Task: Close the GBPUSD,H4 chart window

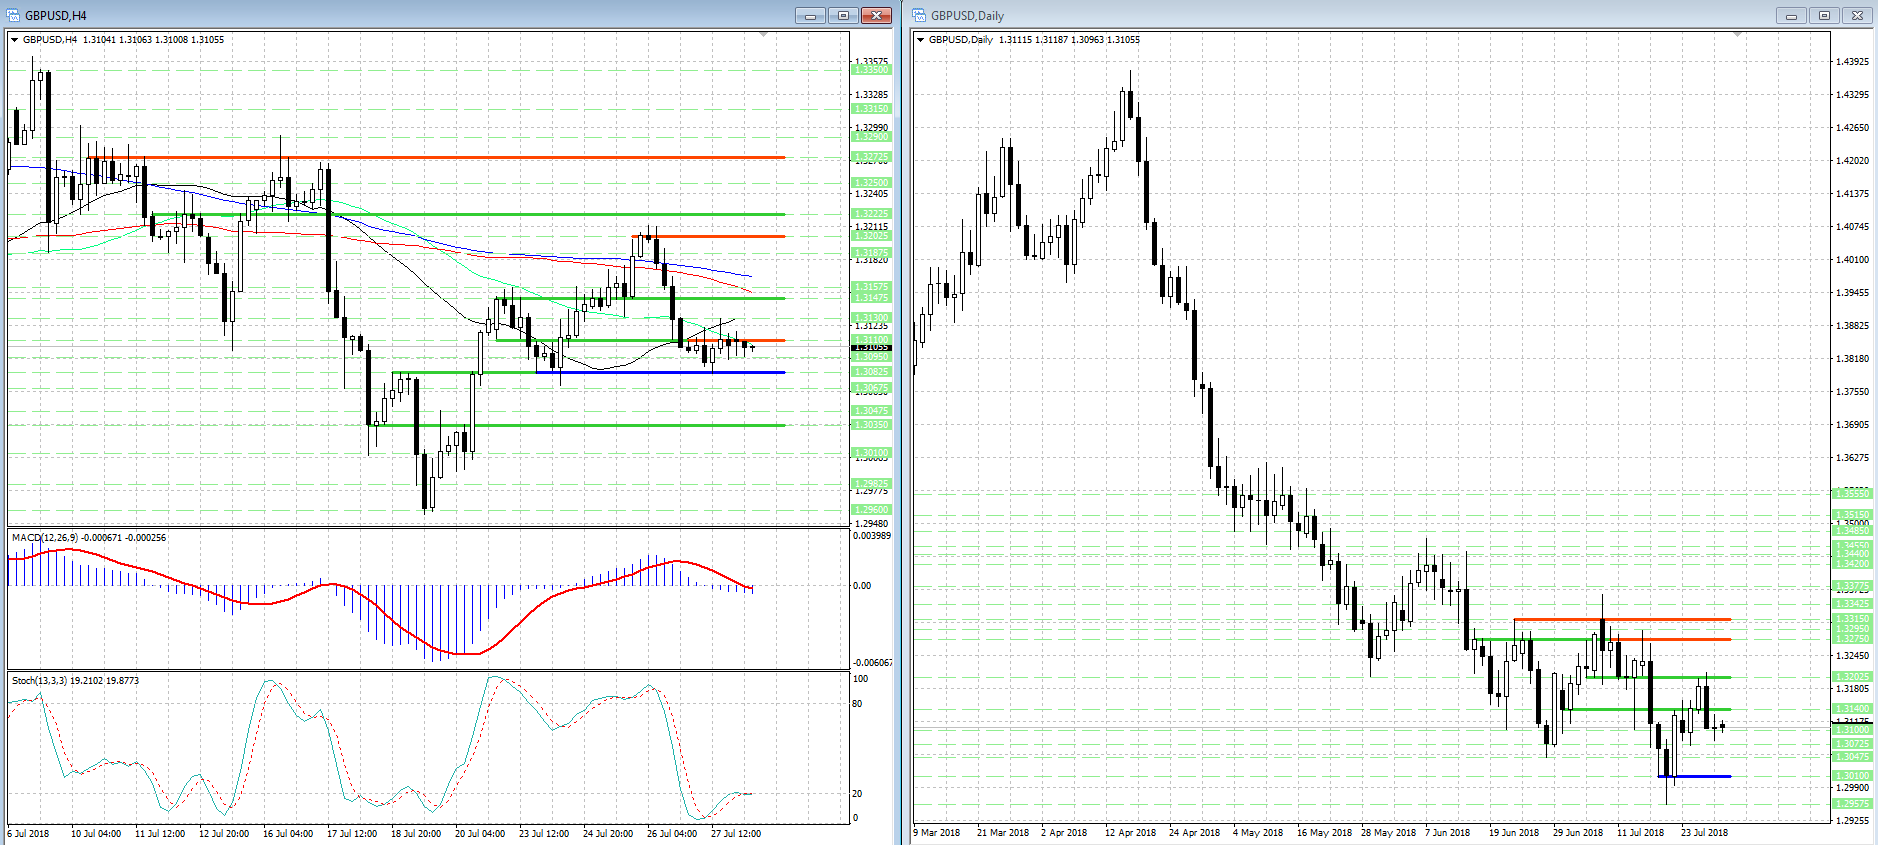Action: 876,15
